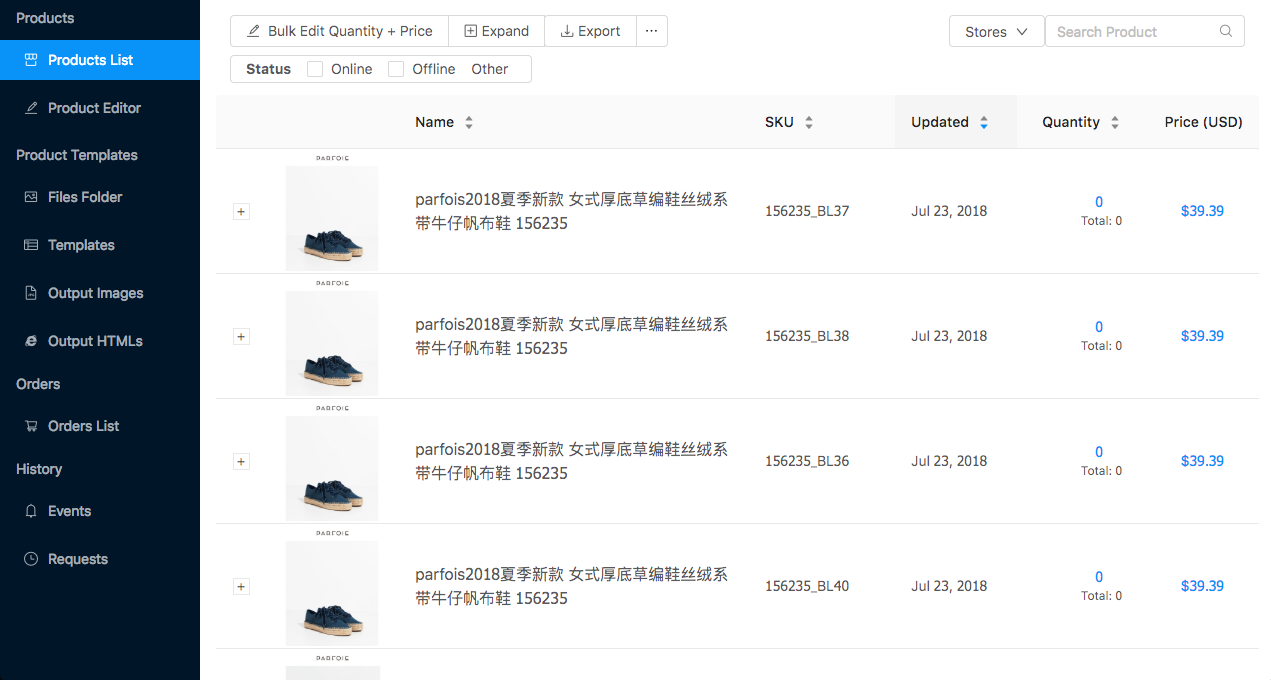Click quantity 0 for 156235_BL36
The height and width of the screenshot is (680, 1271).
point(1099,452)
